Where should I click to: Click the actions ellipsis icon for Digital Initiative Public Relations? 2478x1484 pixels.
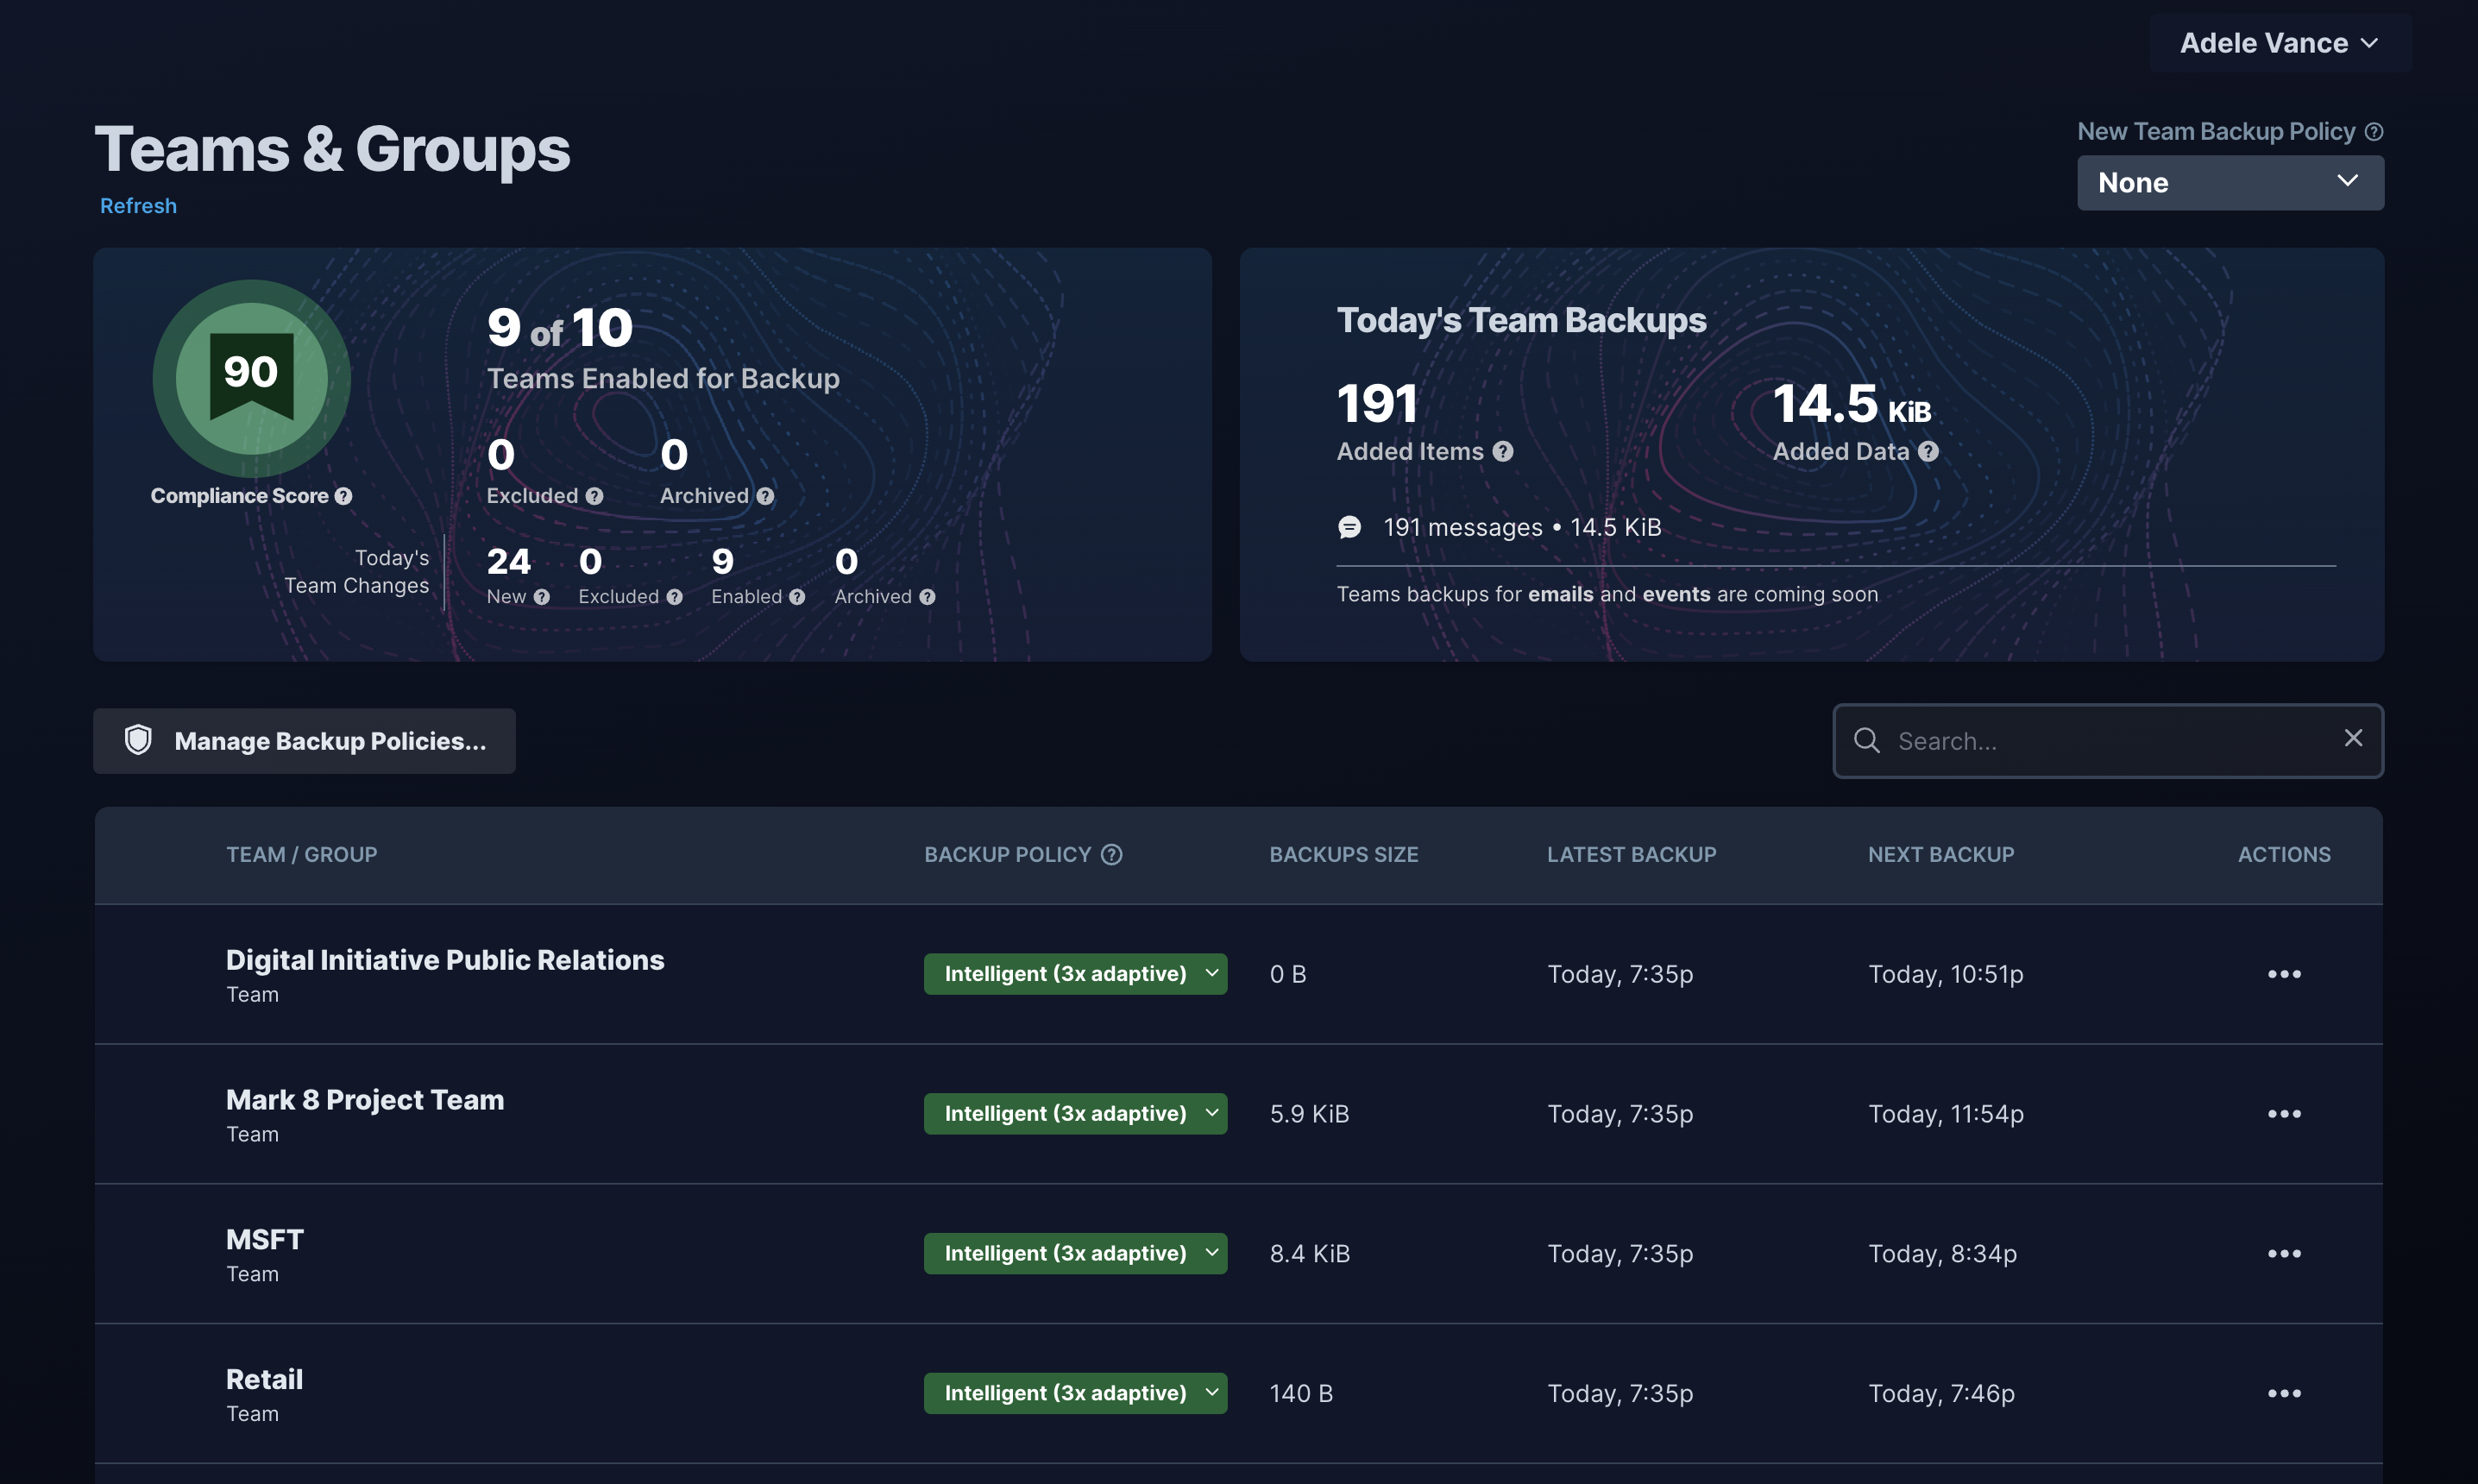(2284, 973)
